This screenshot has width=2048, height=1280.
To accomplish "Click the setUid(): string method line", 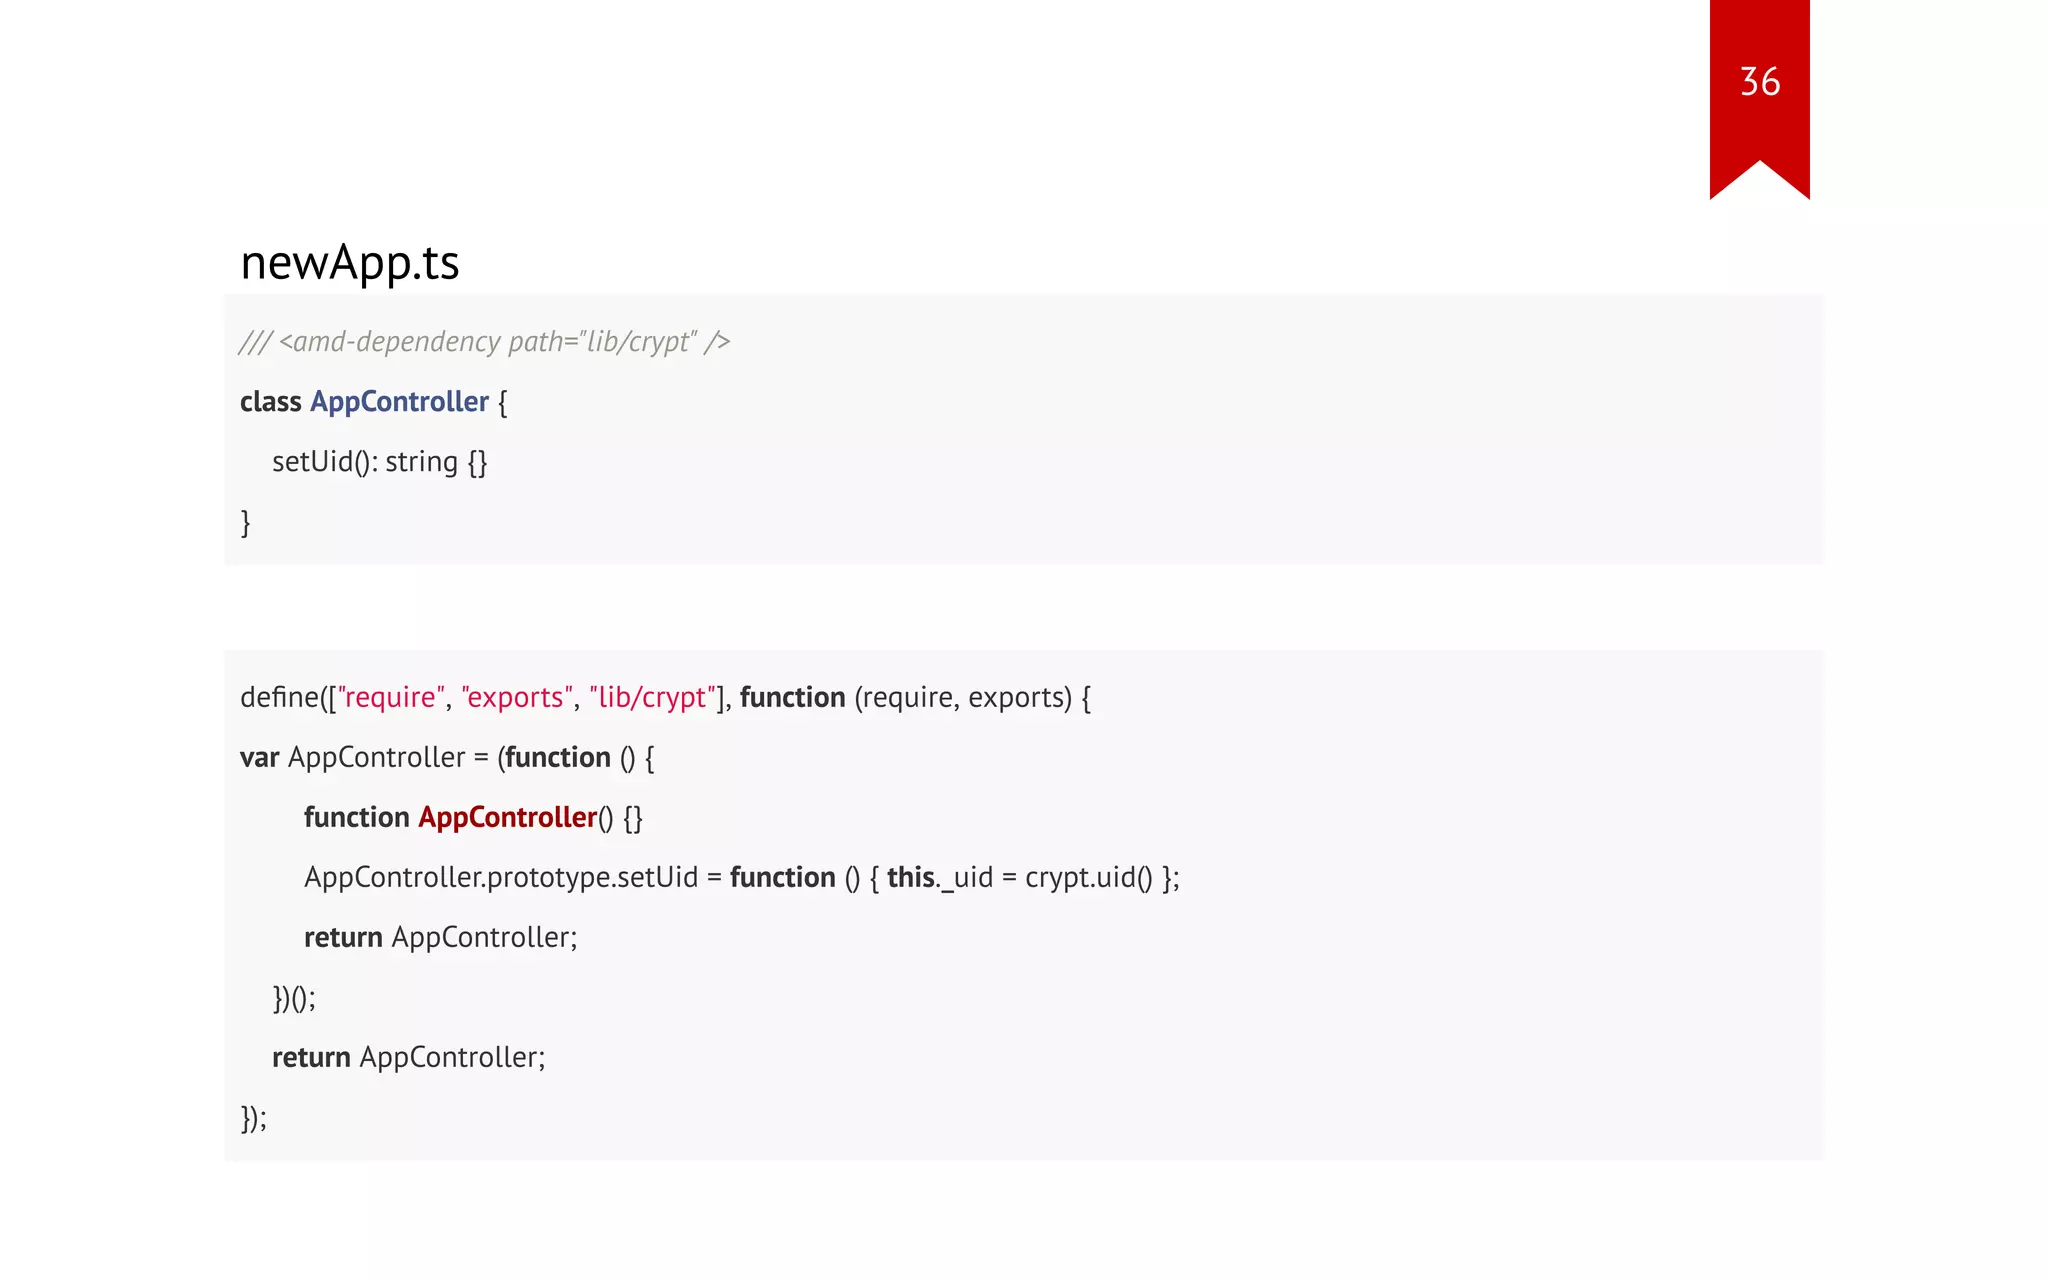I will (x=379, y=462).
